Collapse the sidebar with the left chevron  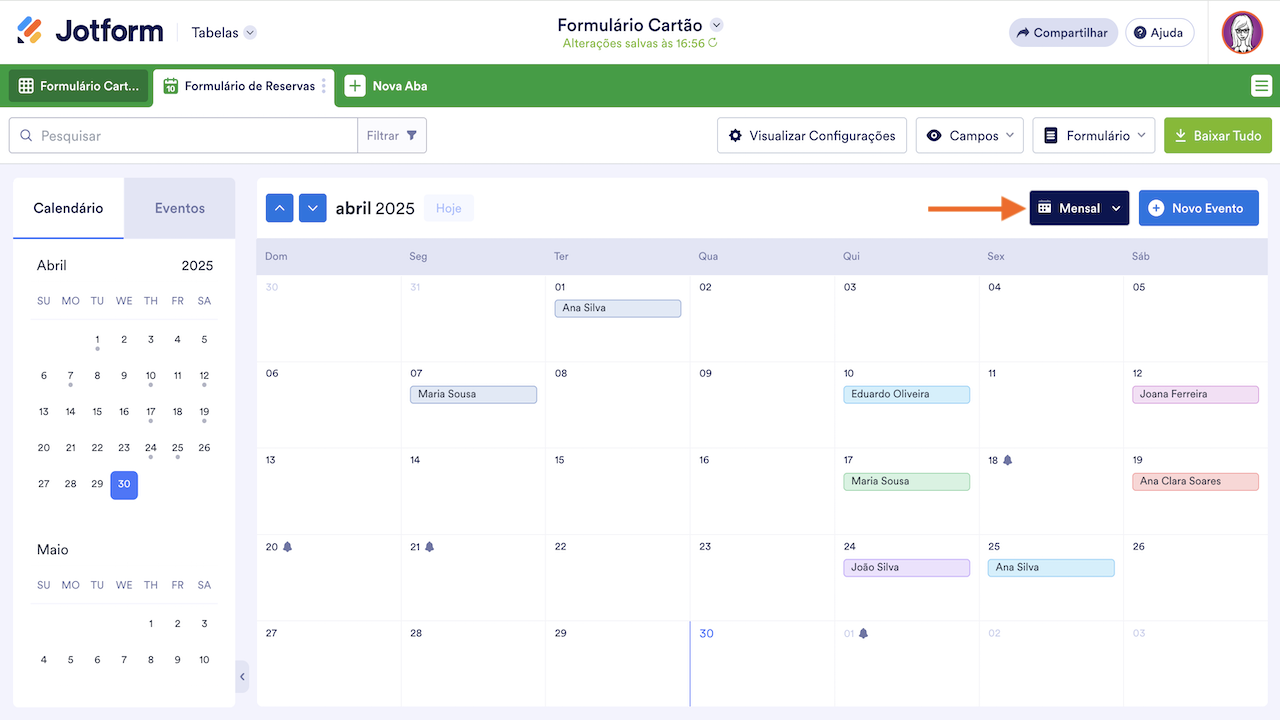[x=242, y=677]
